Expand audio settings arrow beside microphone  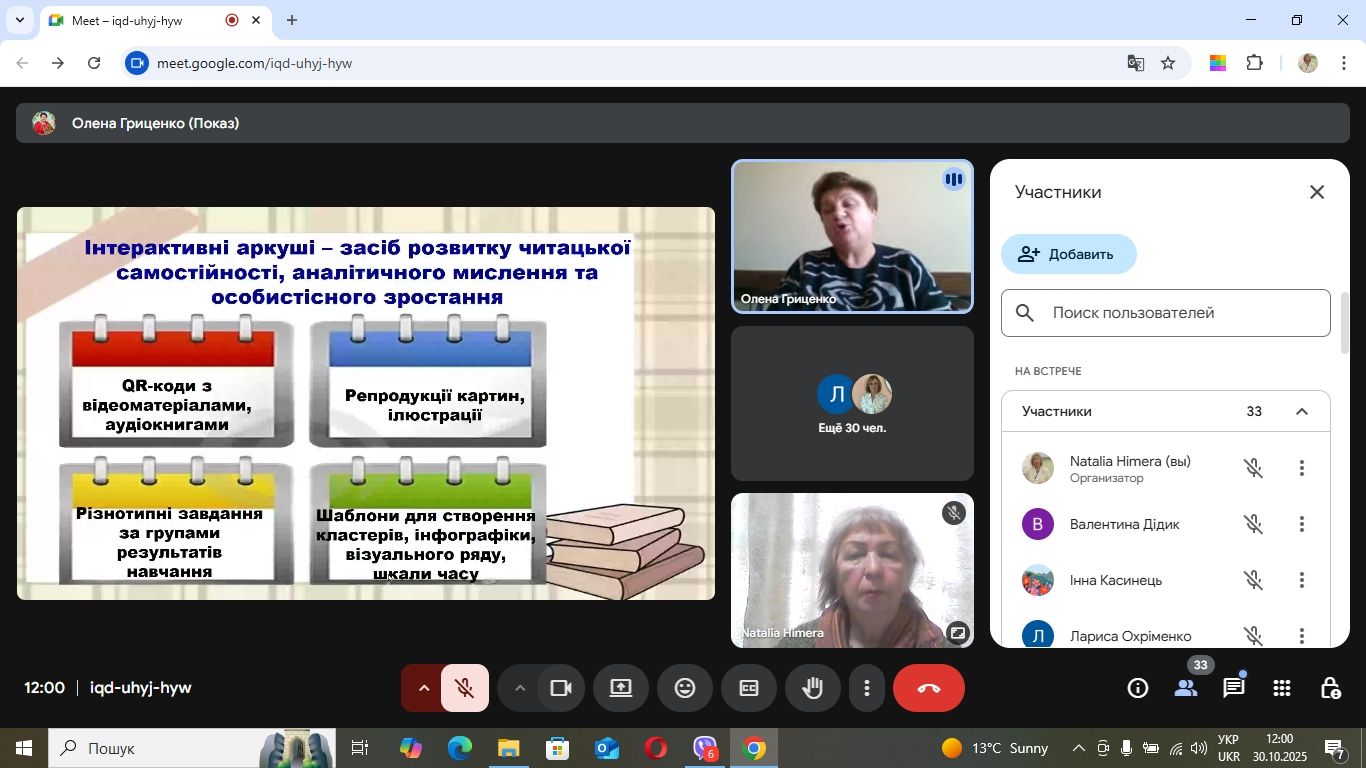(x=423, y=688)
